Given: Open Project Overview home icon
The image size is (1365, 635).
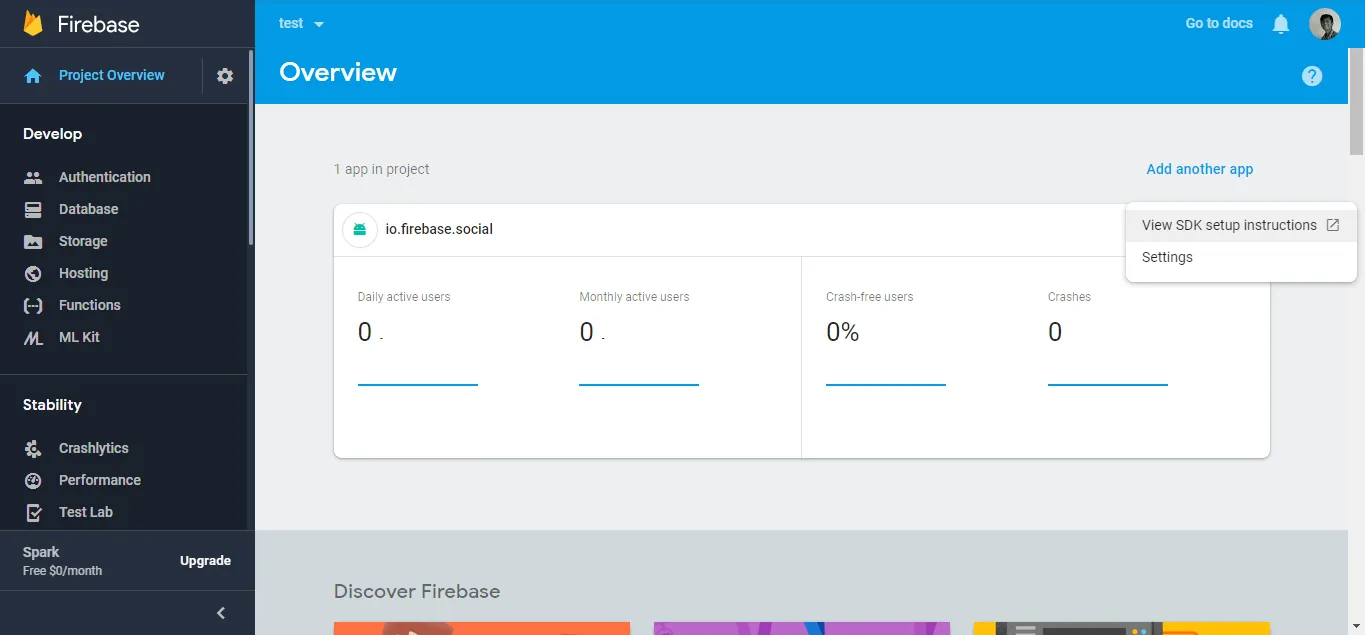Looking at the screenshot, I should click(33, 76).
